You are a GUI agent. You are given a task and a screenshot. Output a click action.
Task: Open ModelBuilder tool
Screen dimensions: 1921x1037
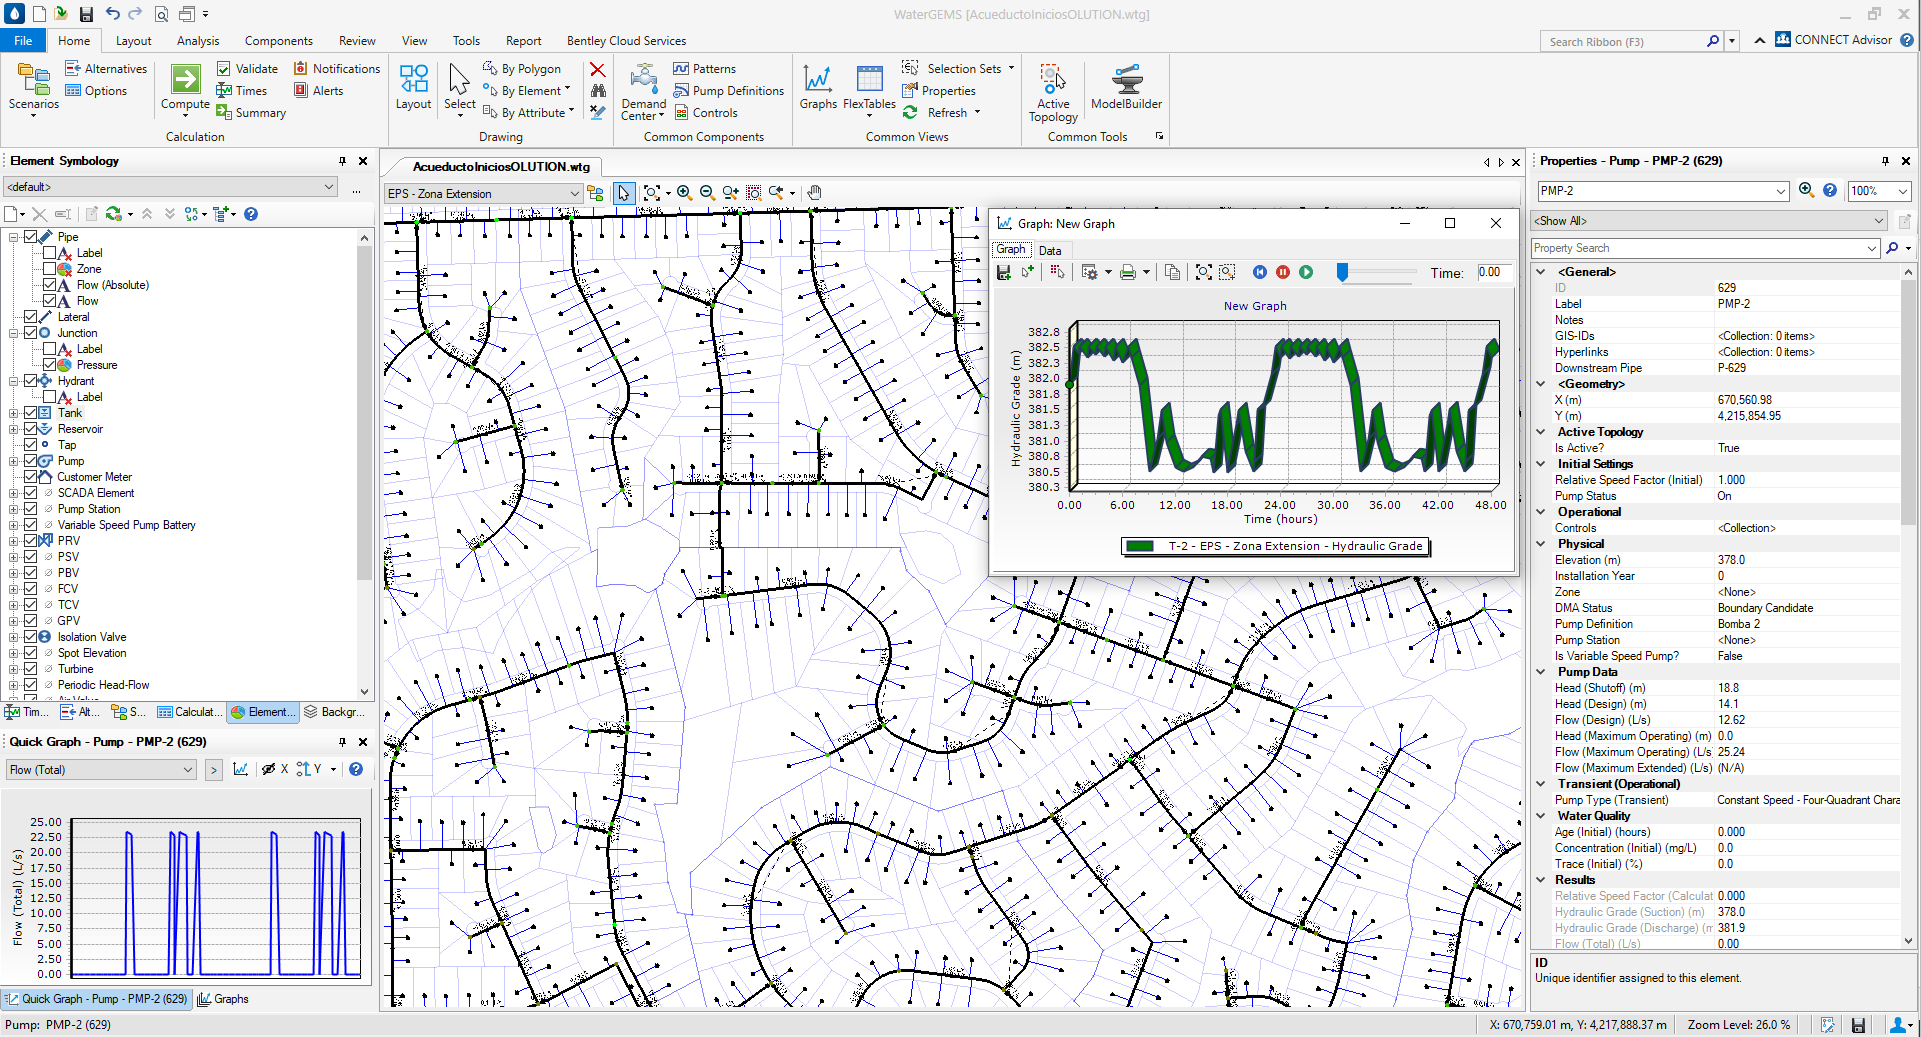click(x=1126, y=86)
